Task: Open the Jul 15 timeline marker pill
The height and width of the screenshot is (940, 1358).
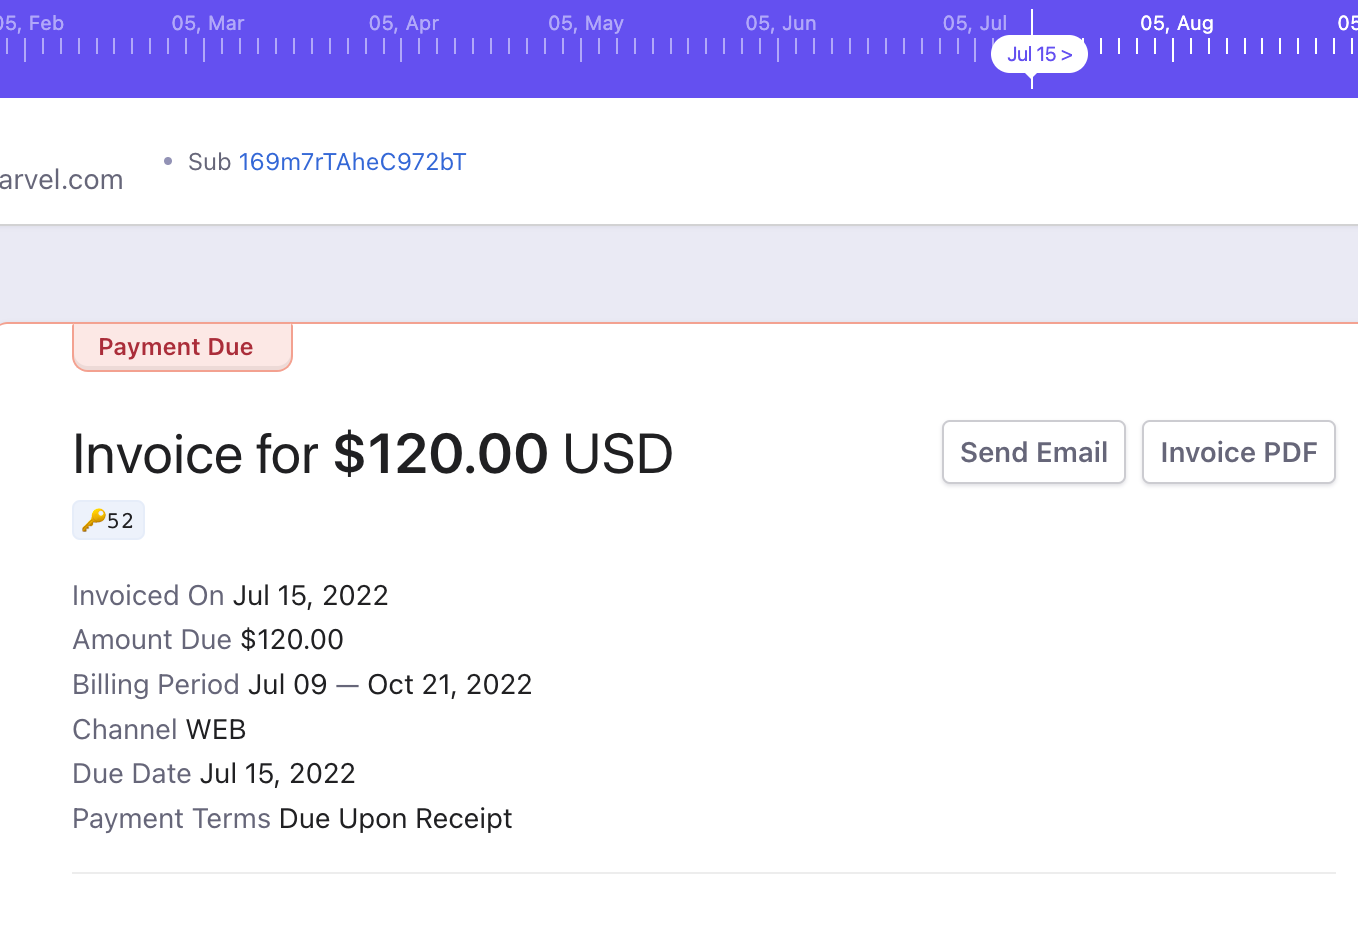Action: pos(1039,54)
